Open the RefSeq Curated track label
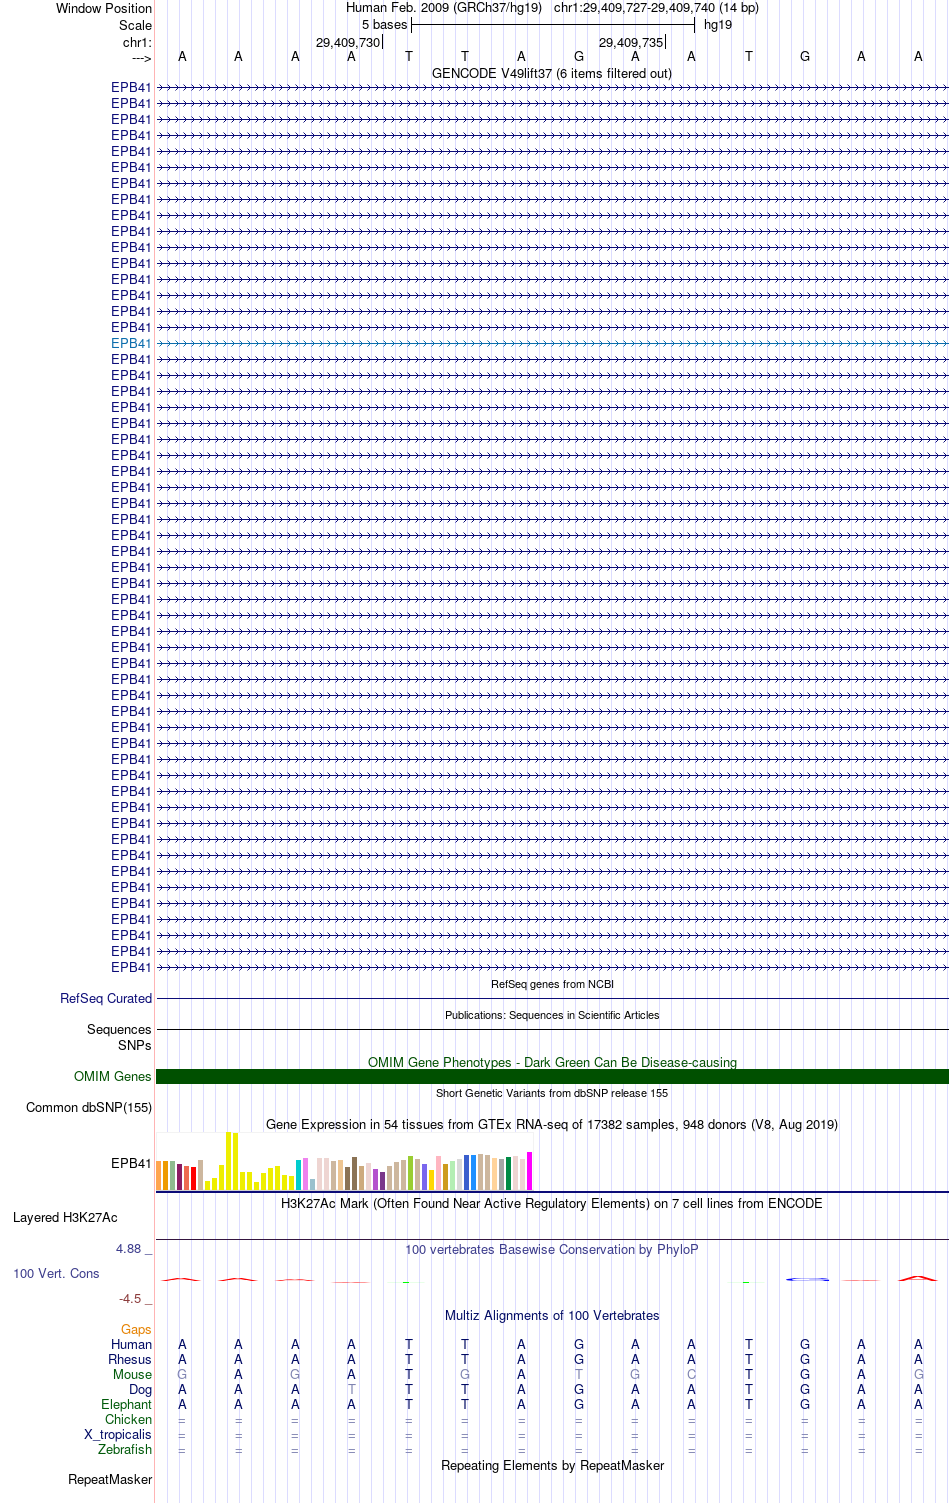Image resolution: width=950 pixels, height=1503 pixels. (x=106, y=998)
